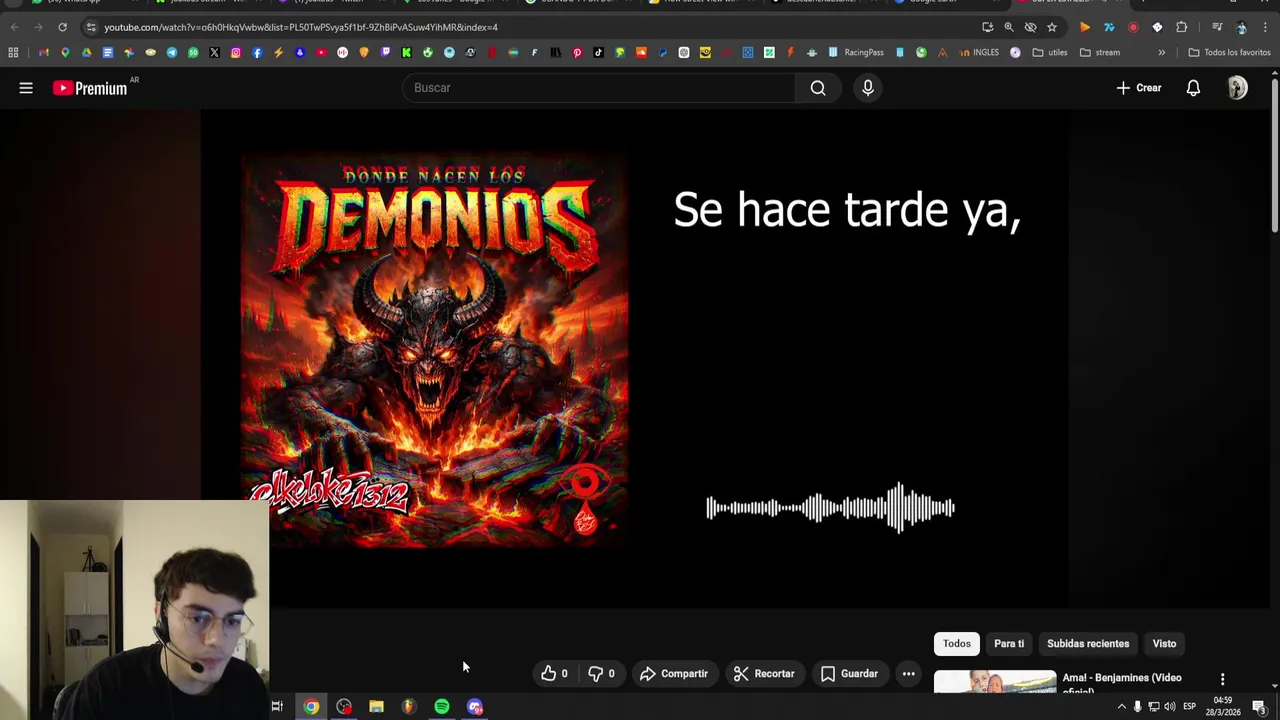Open the INGLES bookmark

click(x=979, y=52)
